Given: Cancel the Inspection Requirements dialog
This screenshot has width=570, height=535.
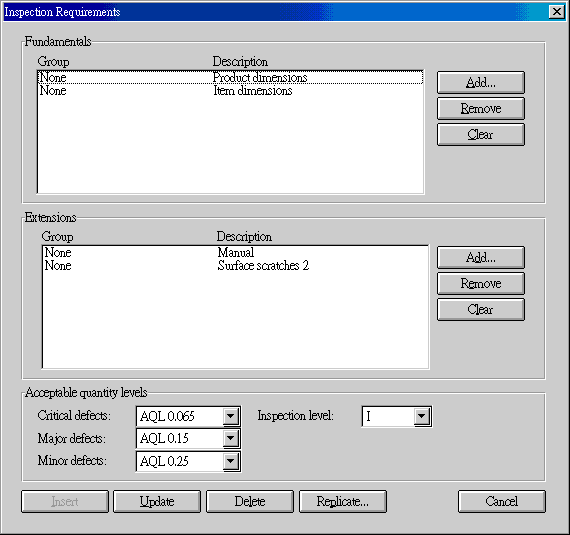Looking at the screenshot, I should 502,502.
